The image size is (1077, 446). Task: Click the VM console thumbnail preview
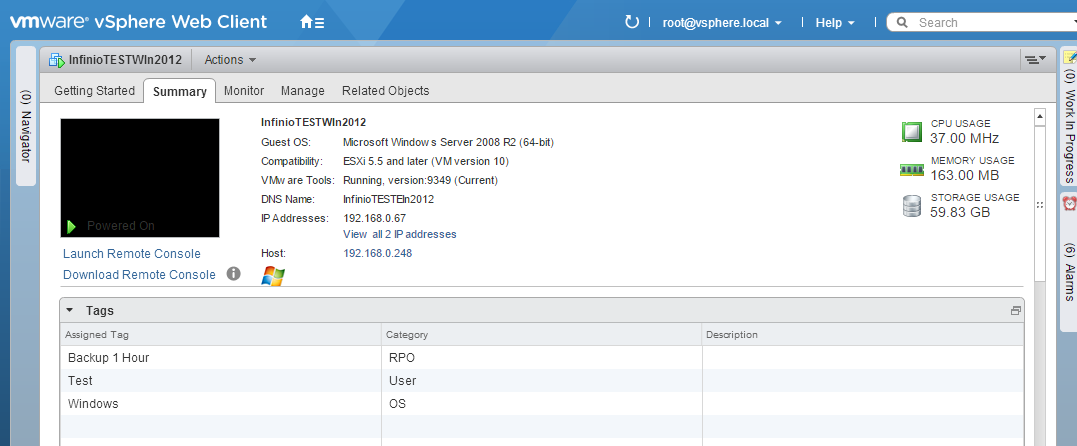pos(140,178)
